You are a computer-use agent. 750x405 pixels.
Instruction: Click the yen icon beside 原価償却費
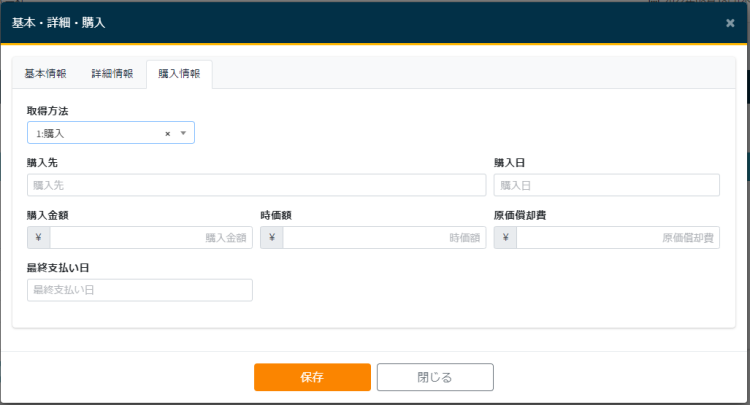tap(505, 238)
